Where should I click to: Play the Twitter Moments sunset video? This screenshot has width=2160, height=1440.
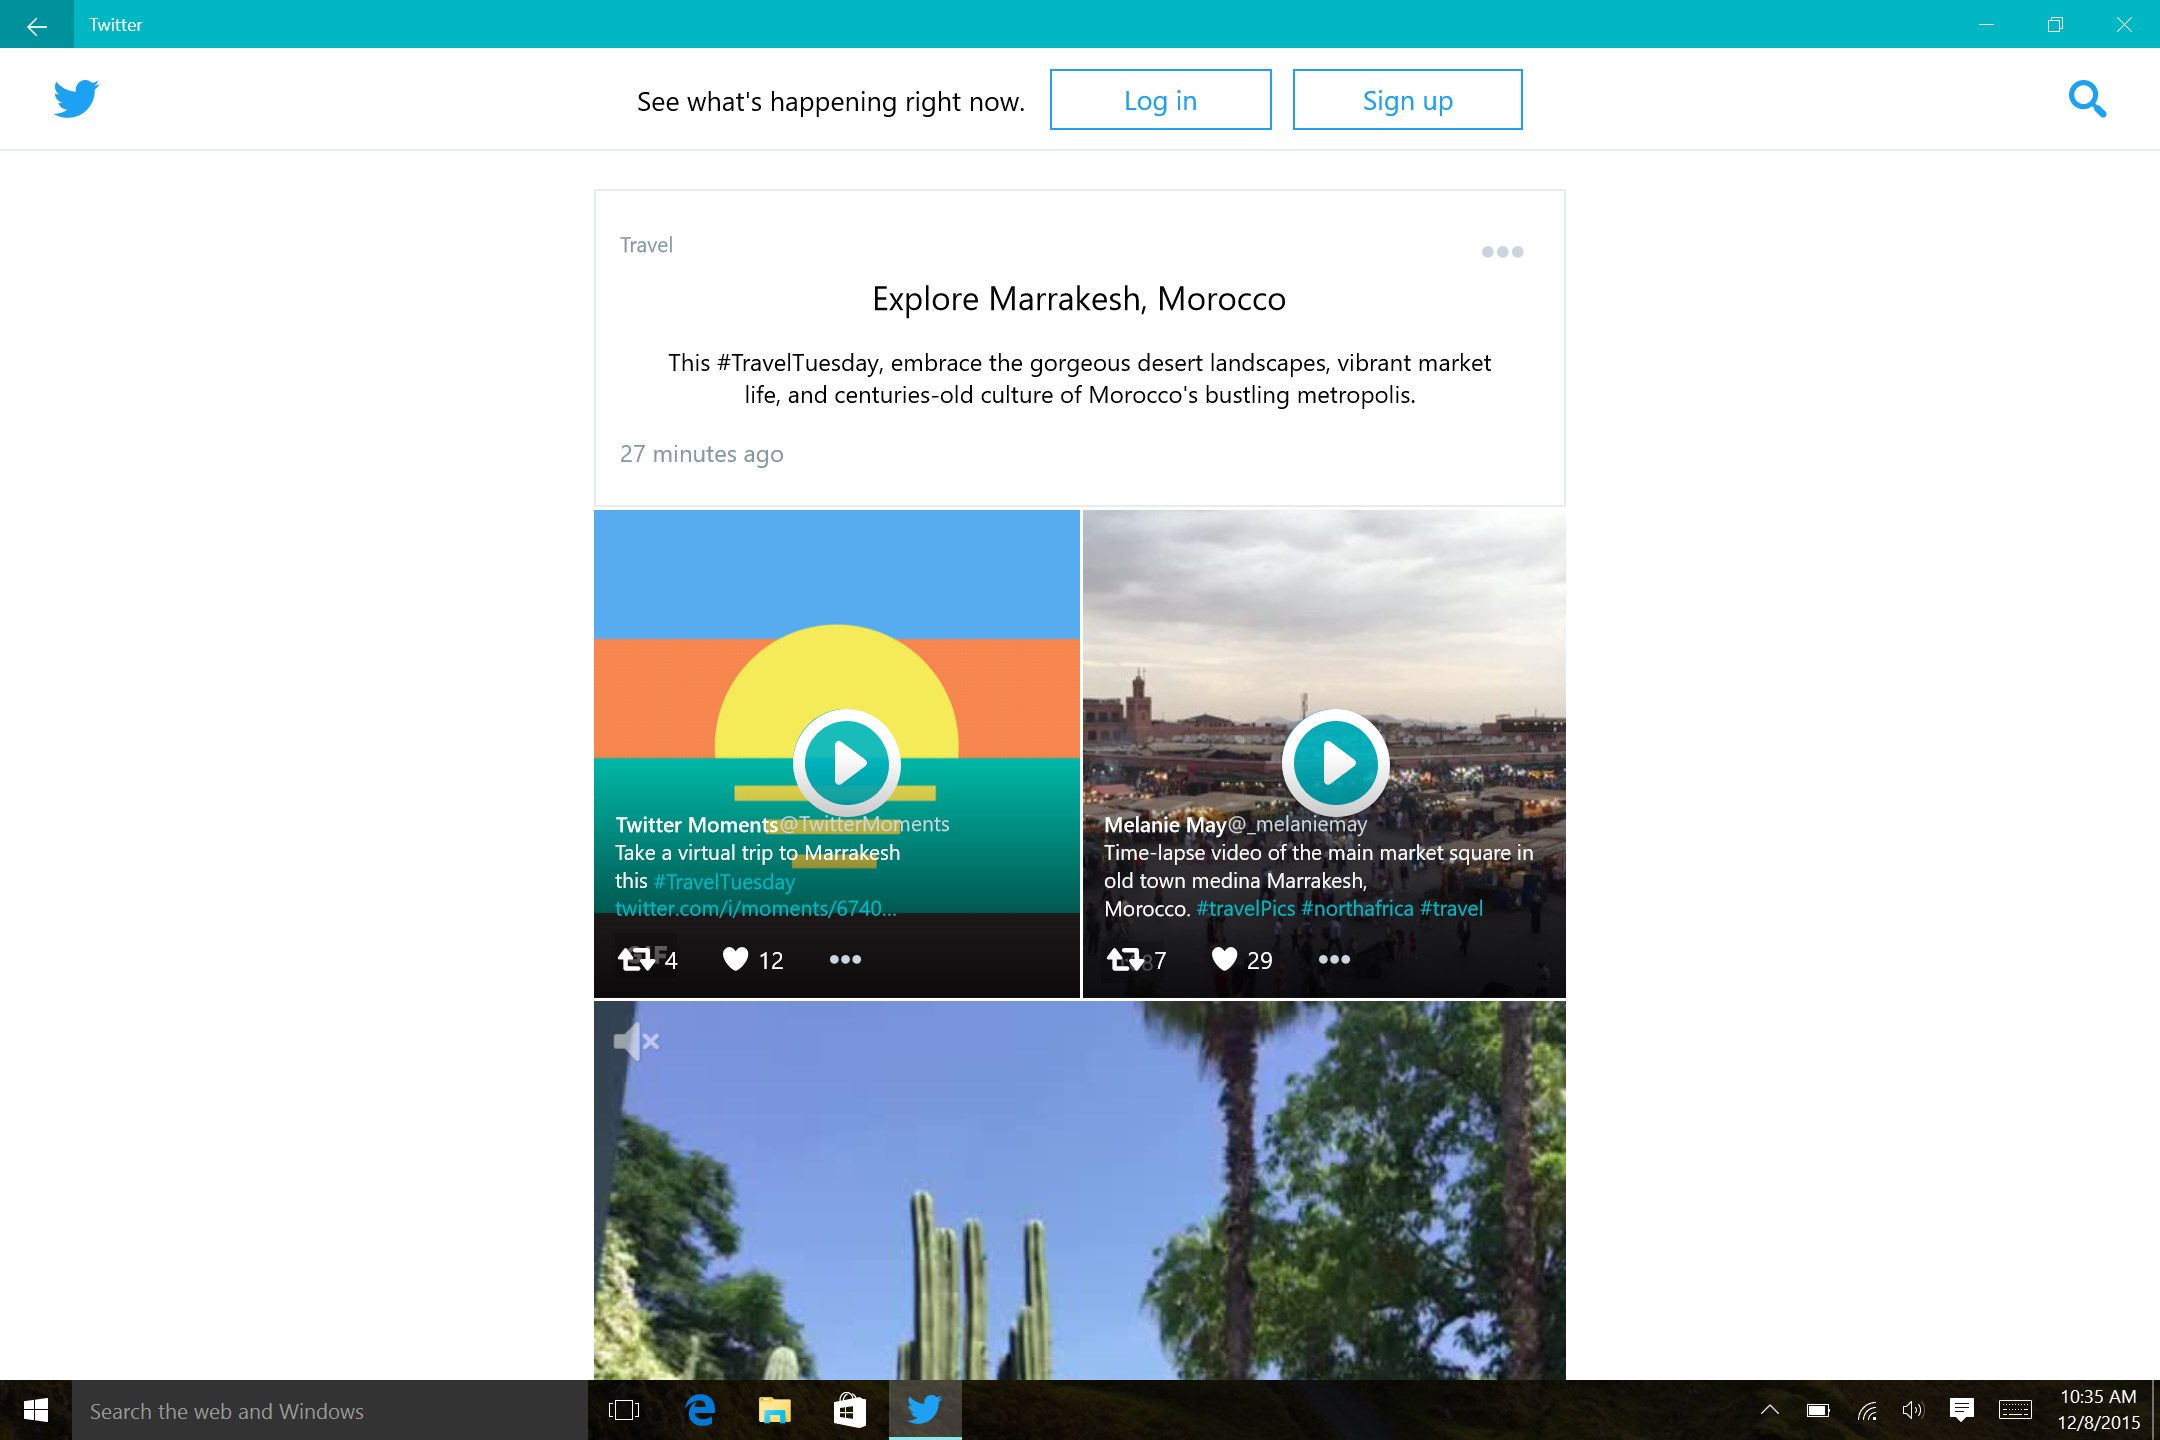point(847,764)
